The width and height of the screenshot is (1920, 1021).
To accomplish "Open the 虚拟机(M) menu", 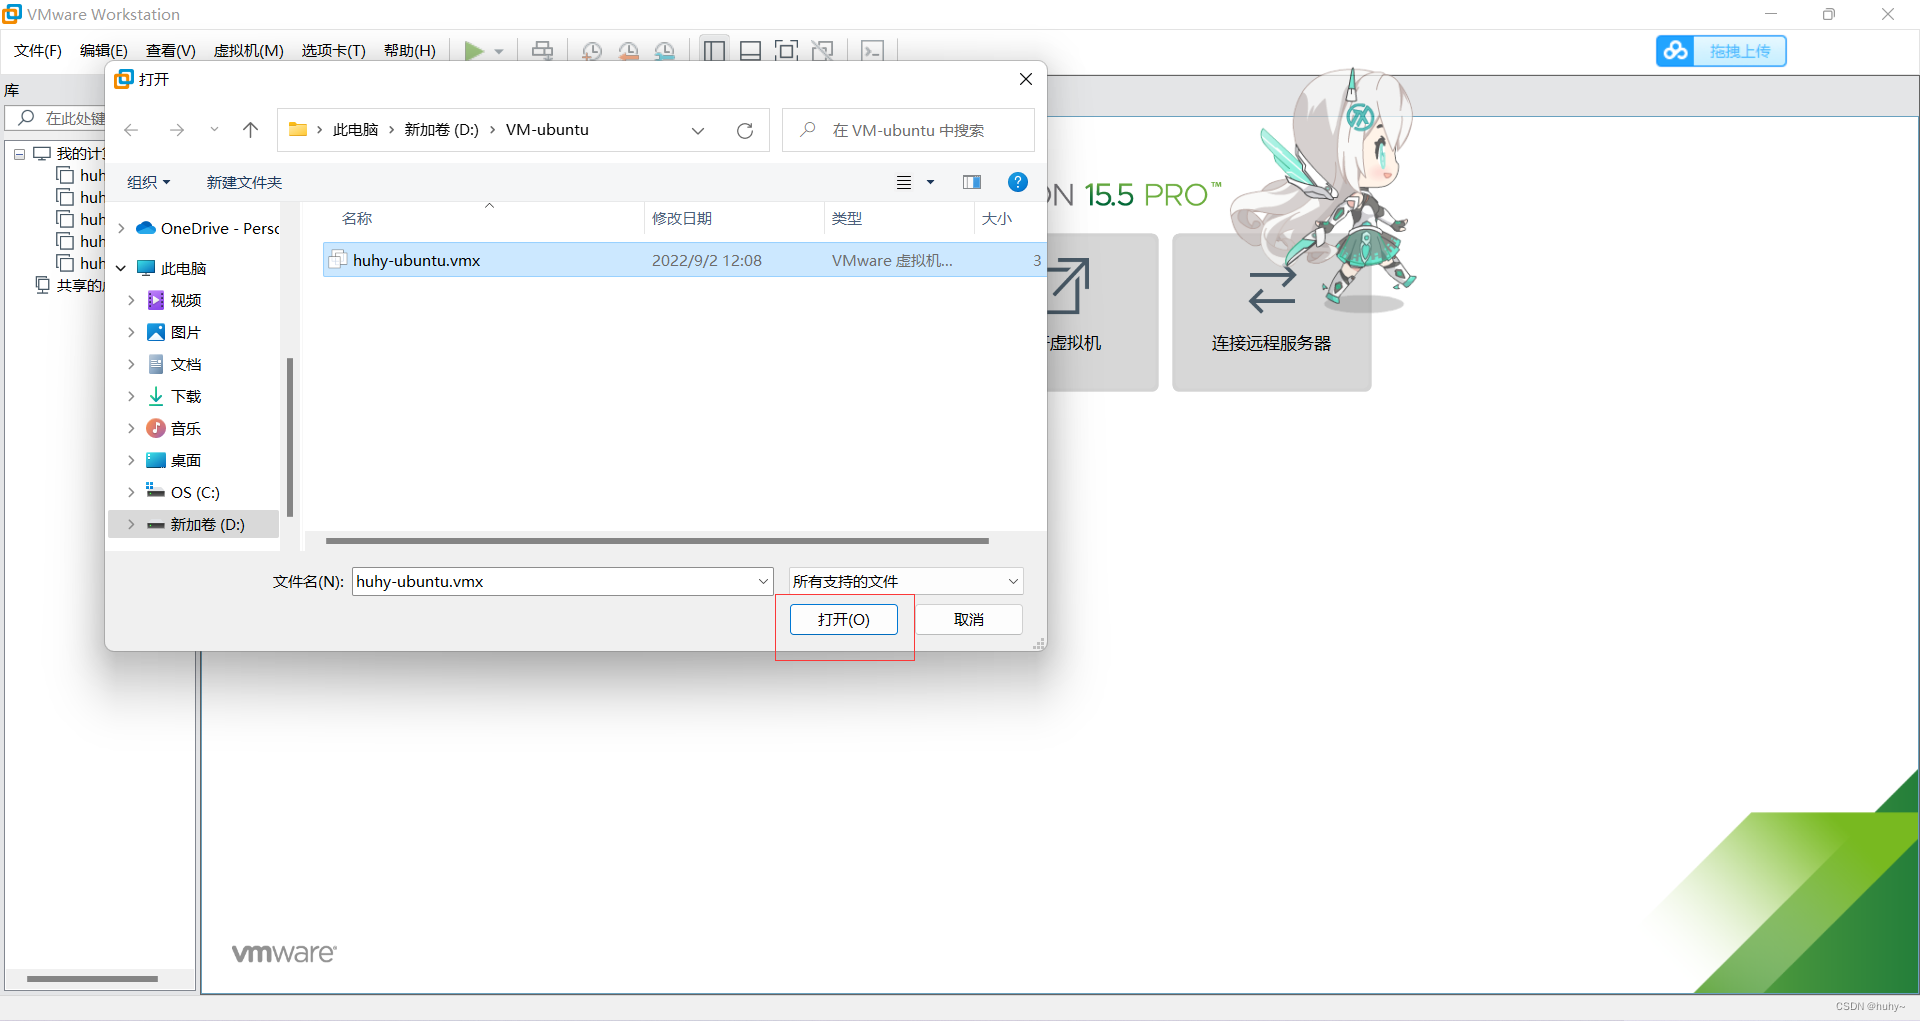I will [x=249, y=51].
